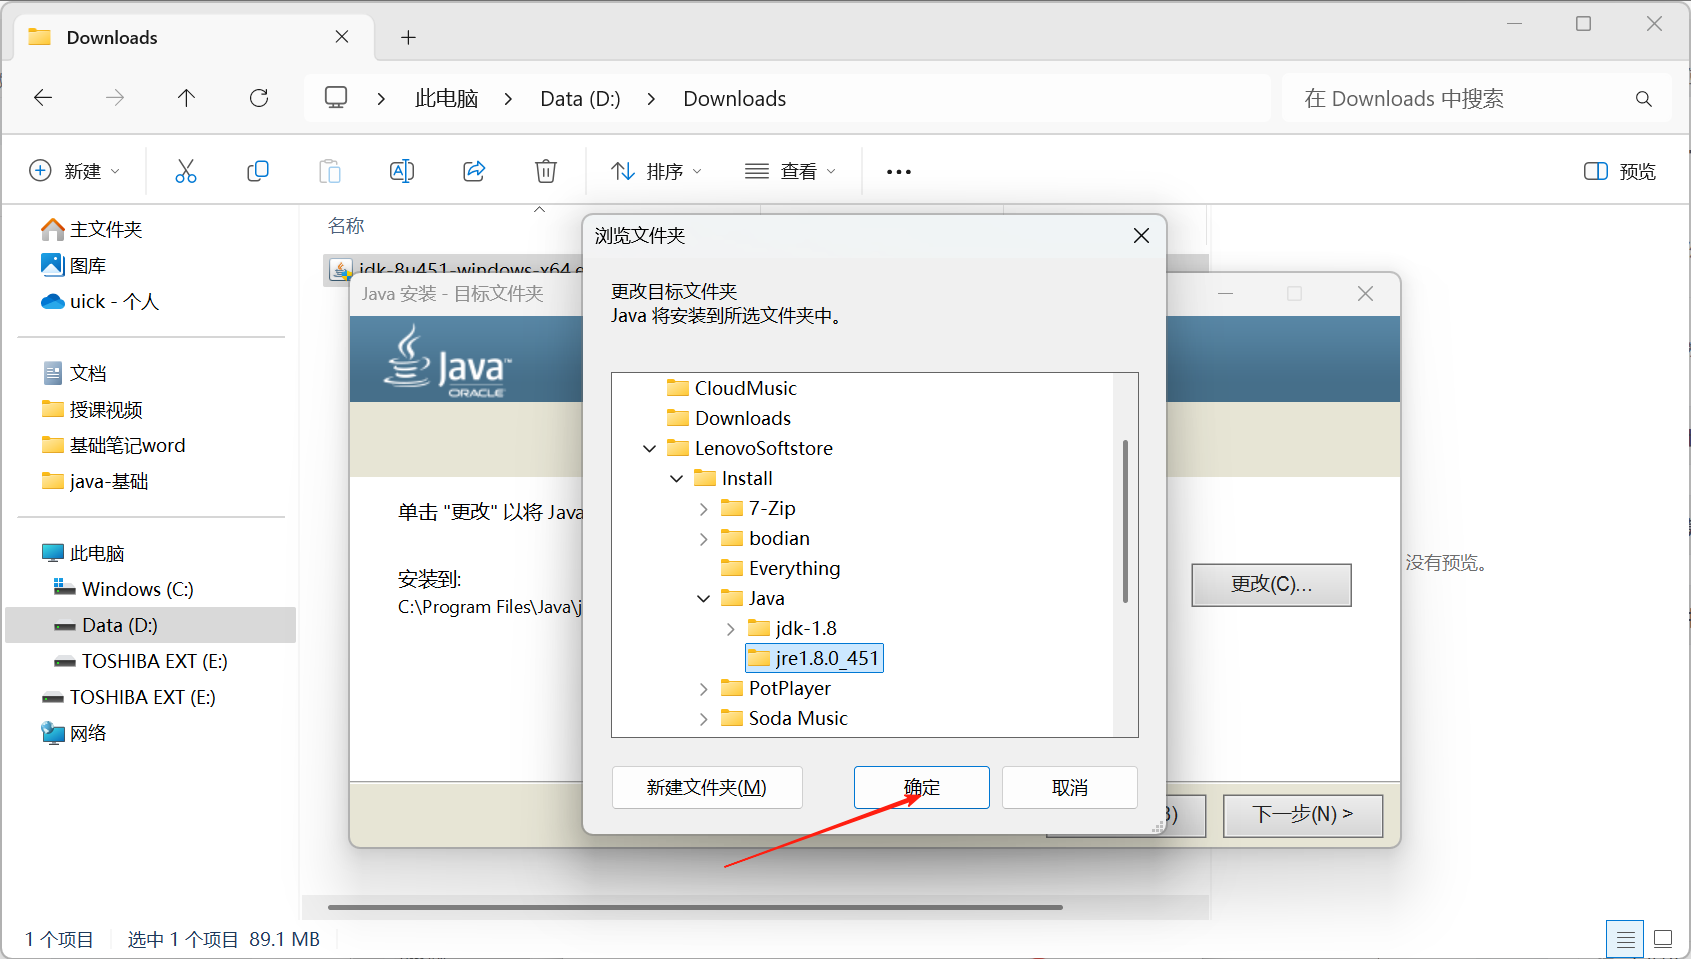
Task: Select the CloudMusic folder in the tree
Action: click(732, 388)
